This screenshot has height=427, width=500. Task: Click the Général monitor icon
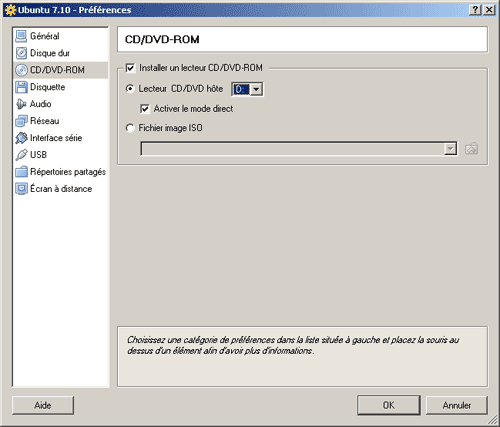point(21,36)
